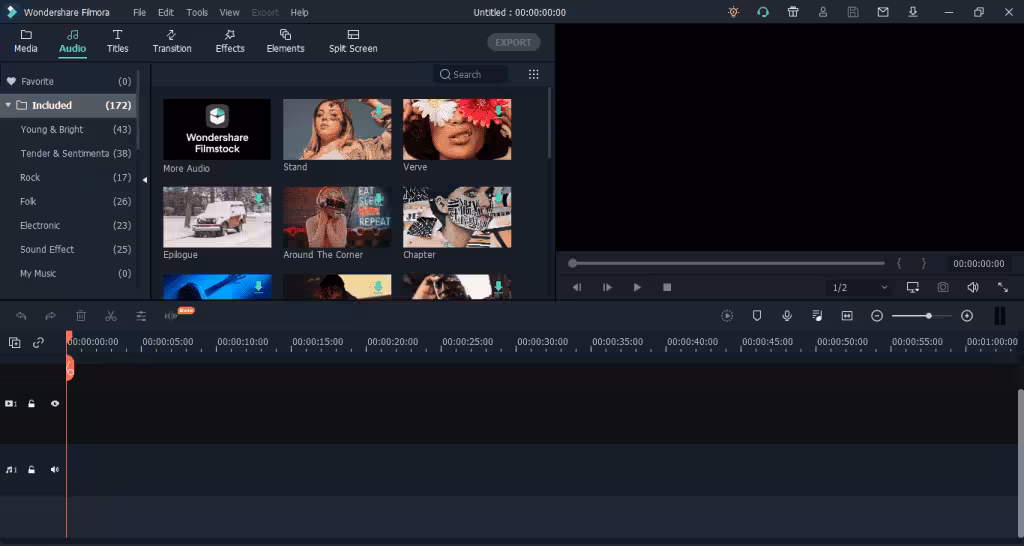The height and width of the screenshot is (546, 1024).
Task: Open the File menu
Action: [140, 12]
